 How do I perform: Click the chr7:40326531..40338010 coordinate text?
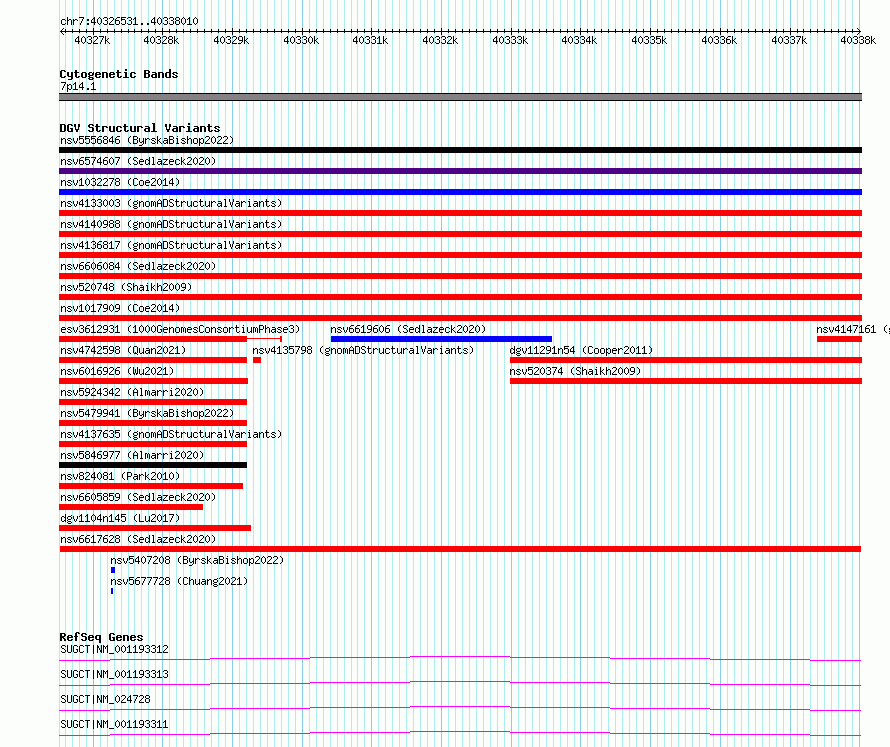point(129,21)
